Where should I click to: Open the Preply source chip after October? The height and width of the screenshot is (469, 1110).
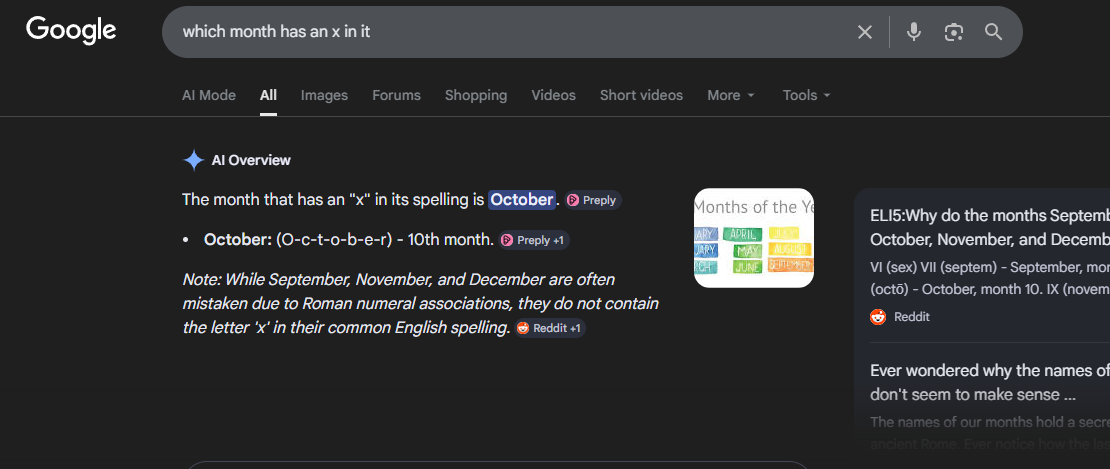pos(593,200)
